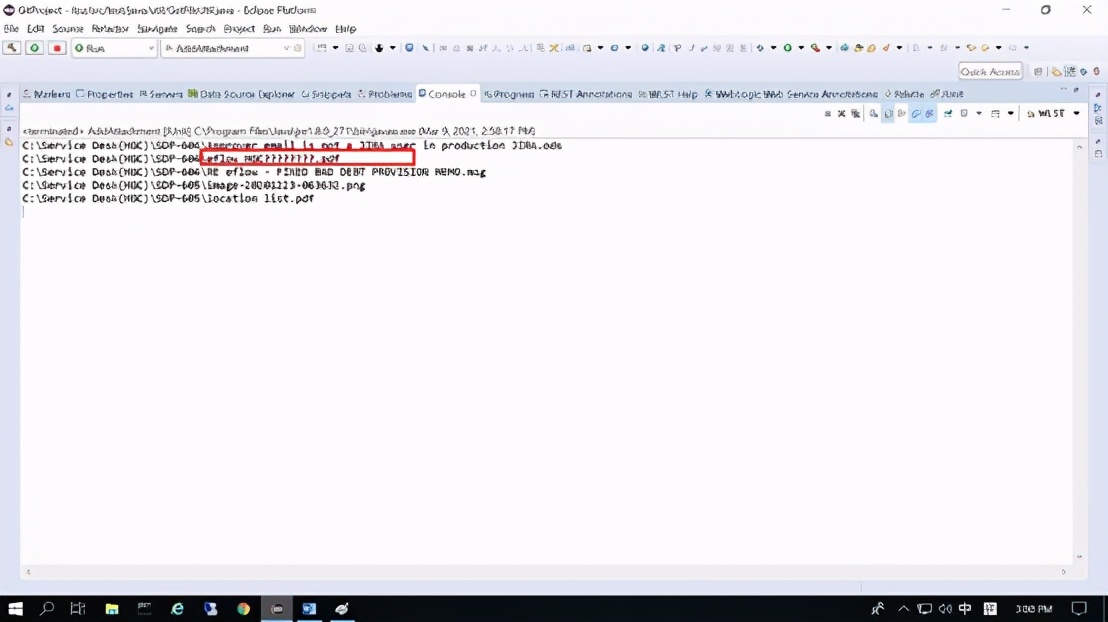1108x622 pixels.
Task: Click the yellow Open Type folder icon
Action: pos(858,48)
